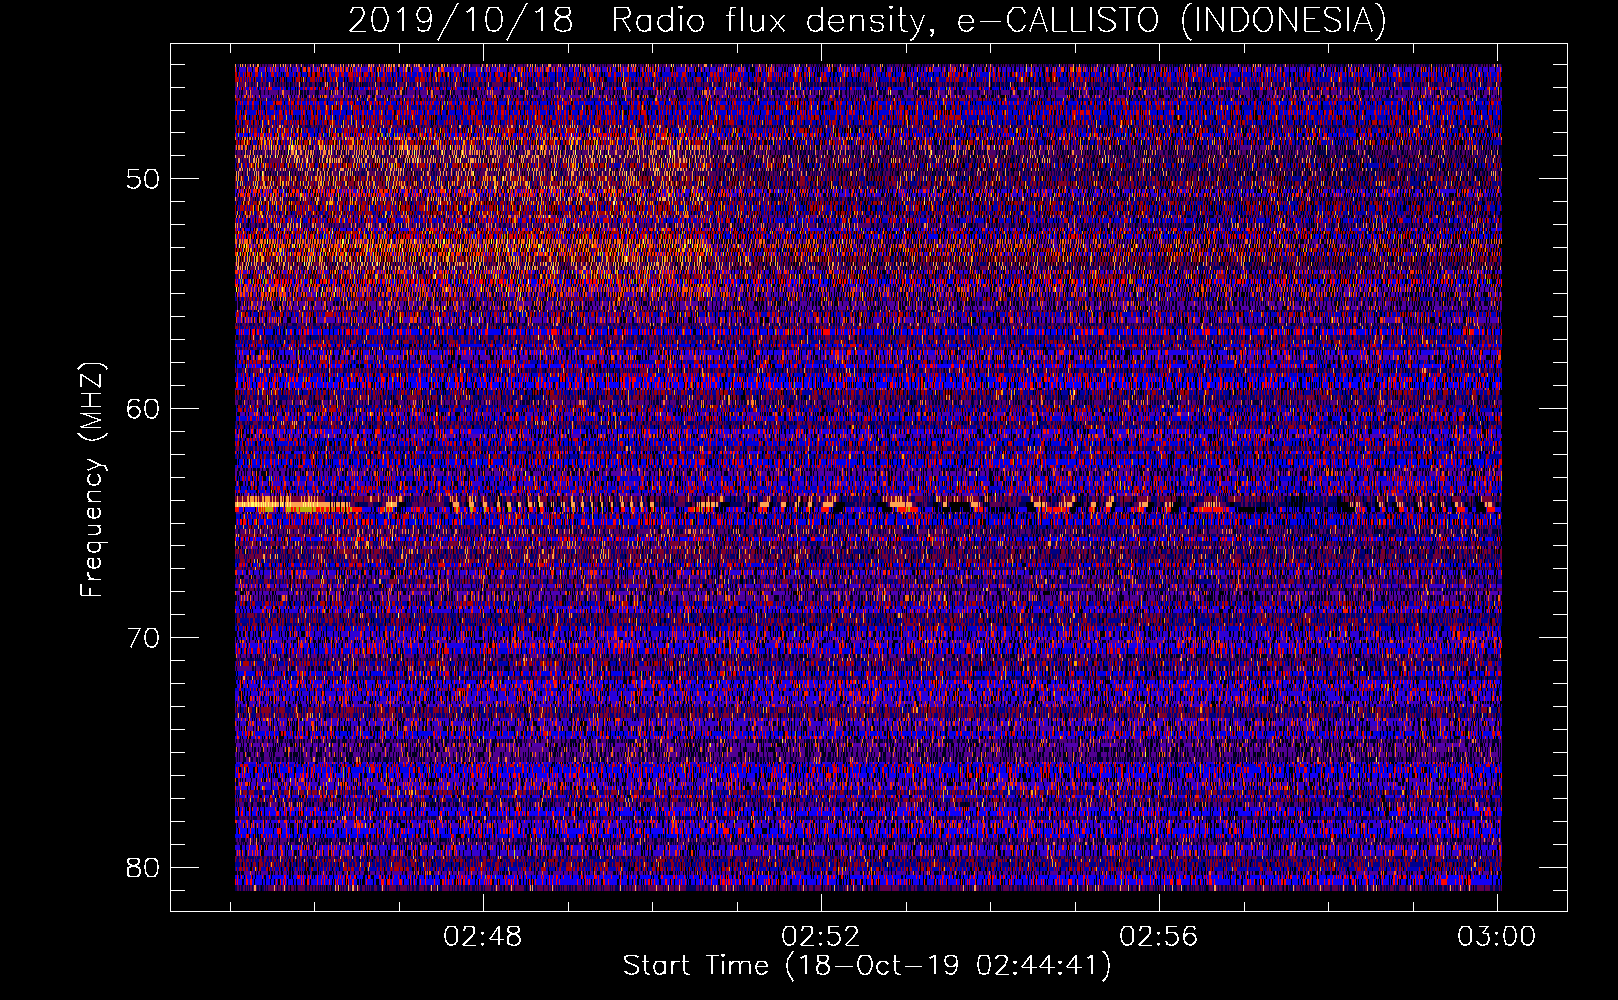
Task: Click the 02:56 time tick label
Action: tap(1159, 937)
